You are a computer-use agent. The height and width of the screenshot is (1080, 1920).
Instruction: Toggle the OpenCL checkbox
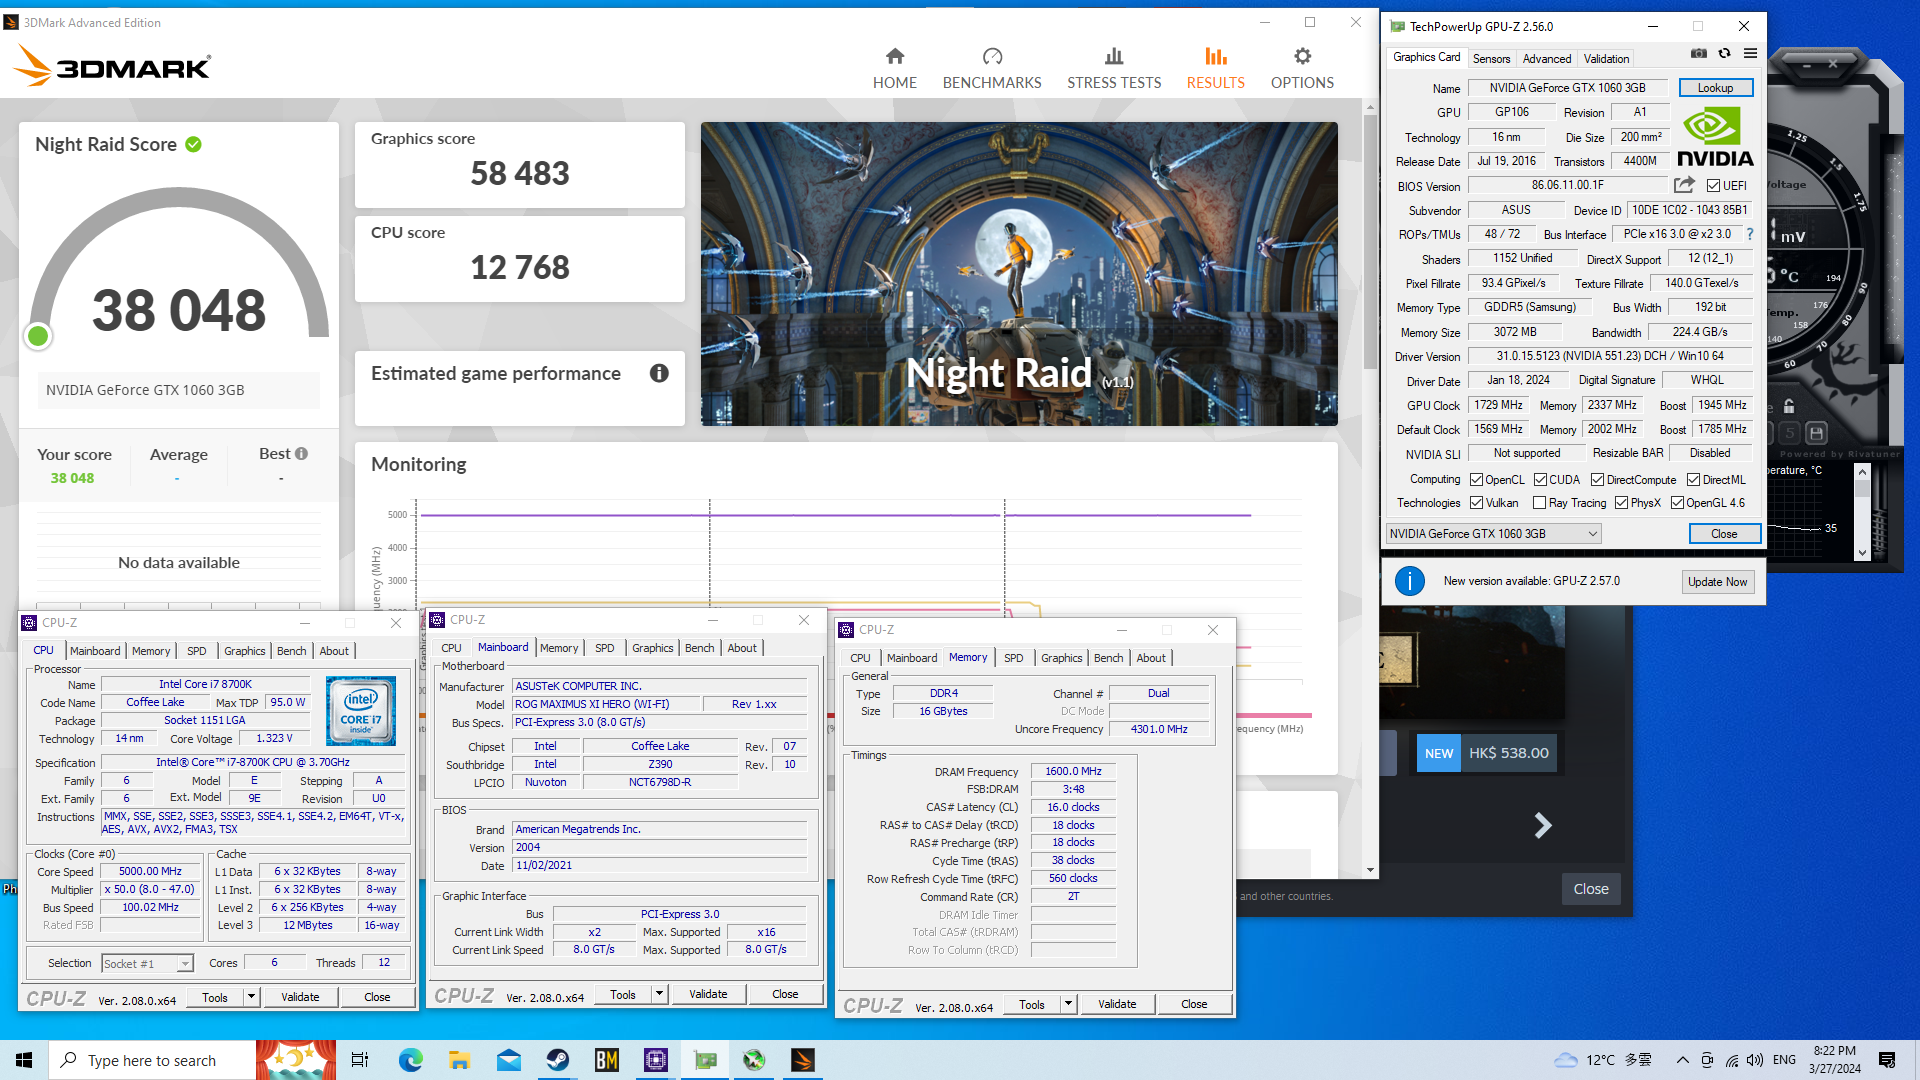pos(1476,480)
